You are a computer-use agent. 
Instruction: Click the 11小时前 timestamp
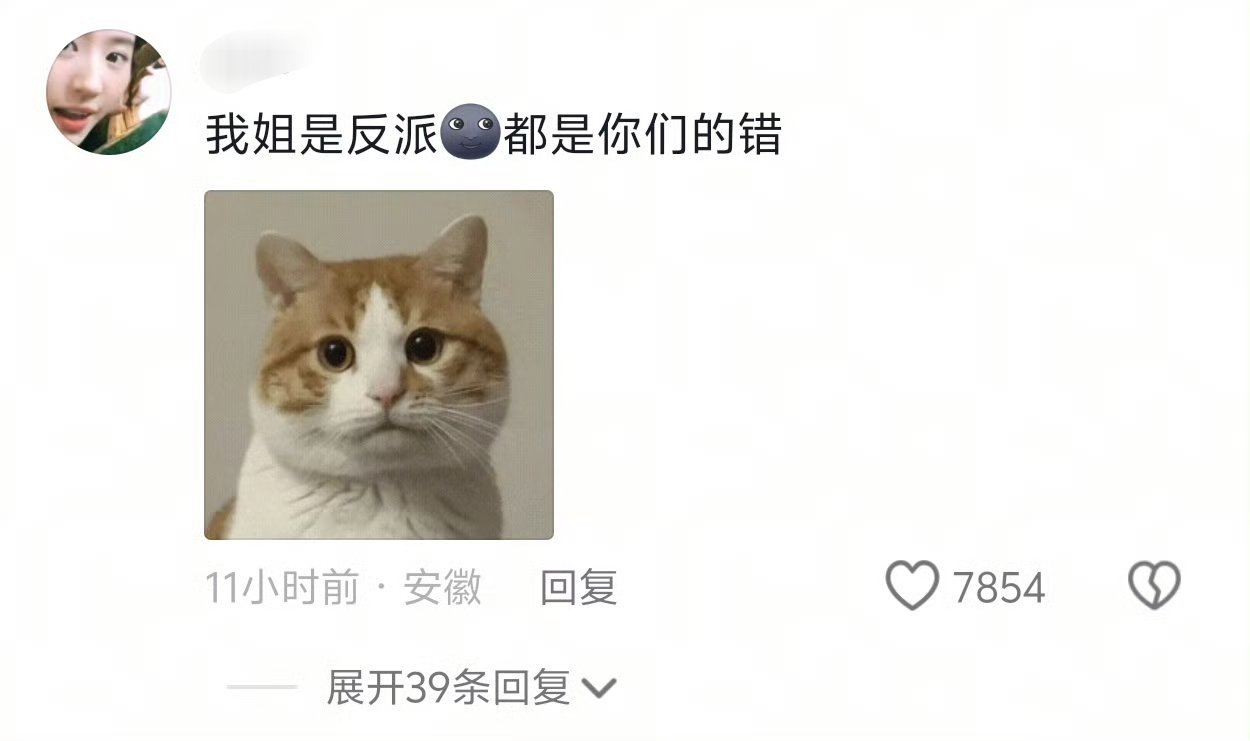[282, 588]
